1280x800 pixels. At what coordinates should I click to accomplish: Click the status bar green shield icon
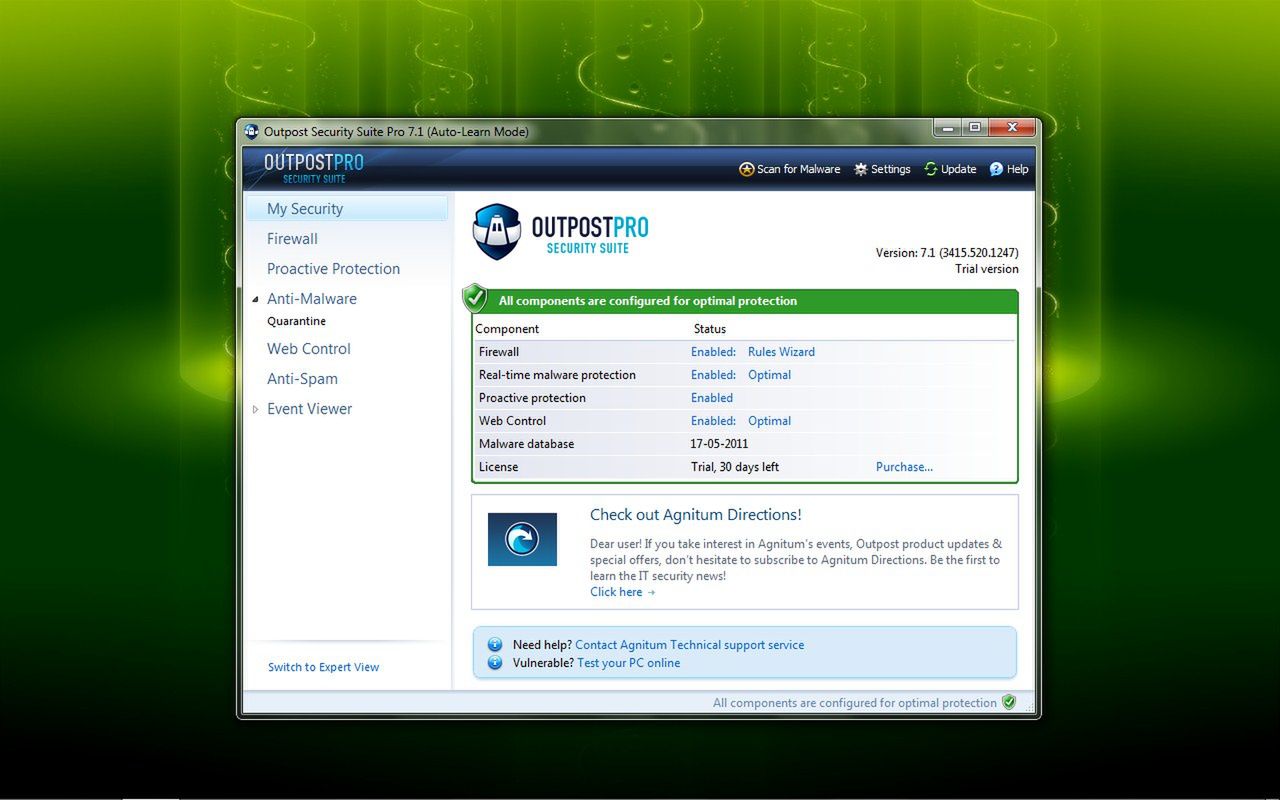pyautogui.click(x=1009, y=702)
